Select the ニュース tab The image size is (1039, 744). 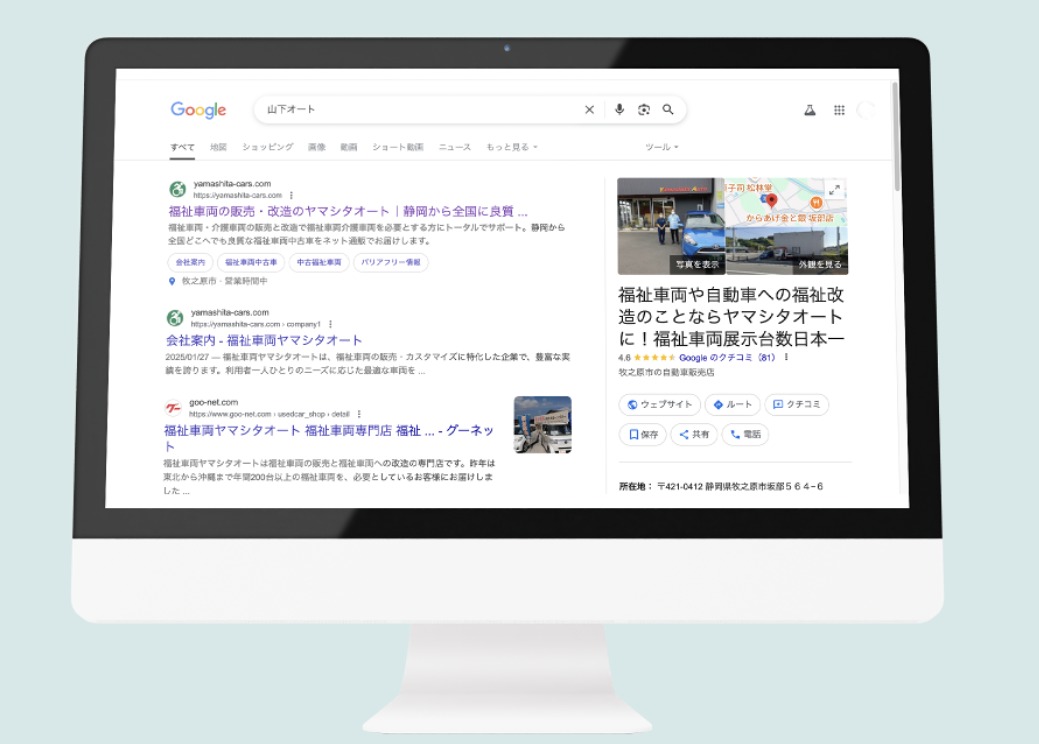pos(454,147)
